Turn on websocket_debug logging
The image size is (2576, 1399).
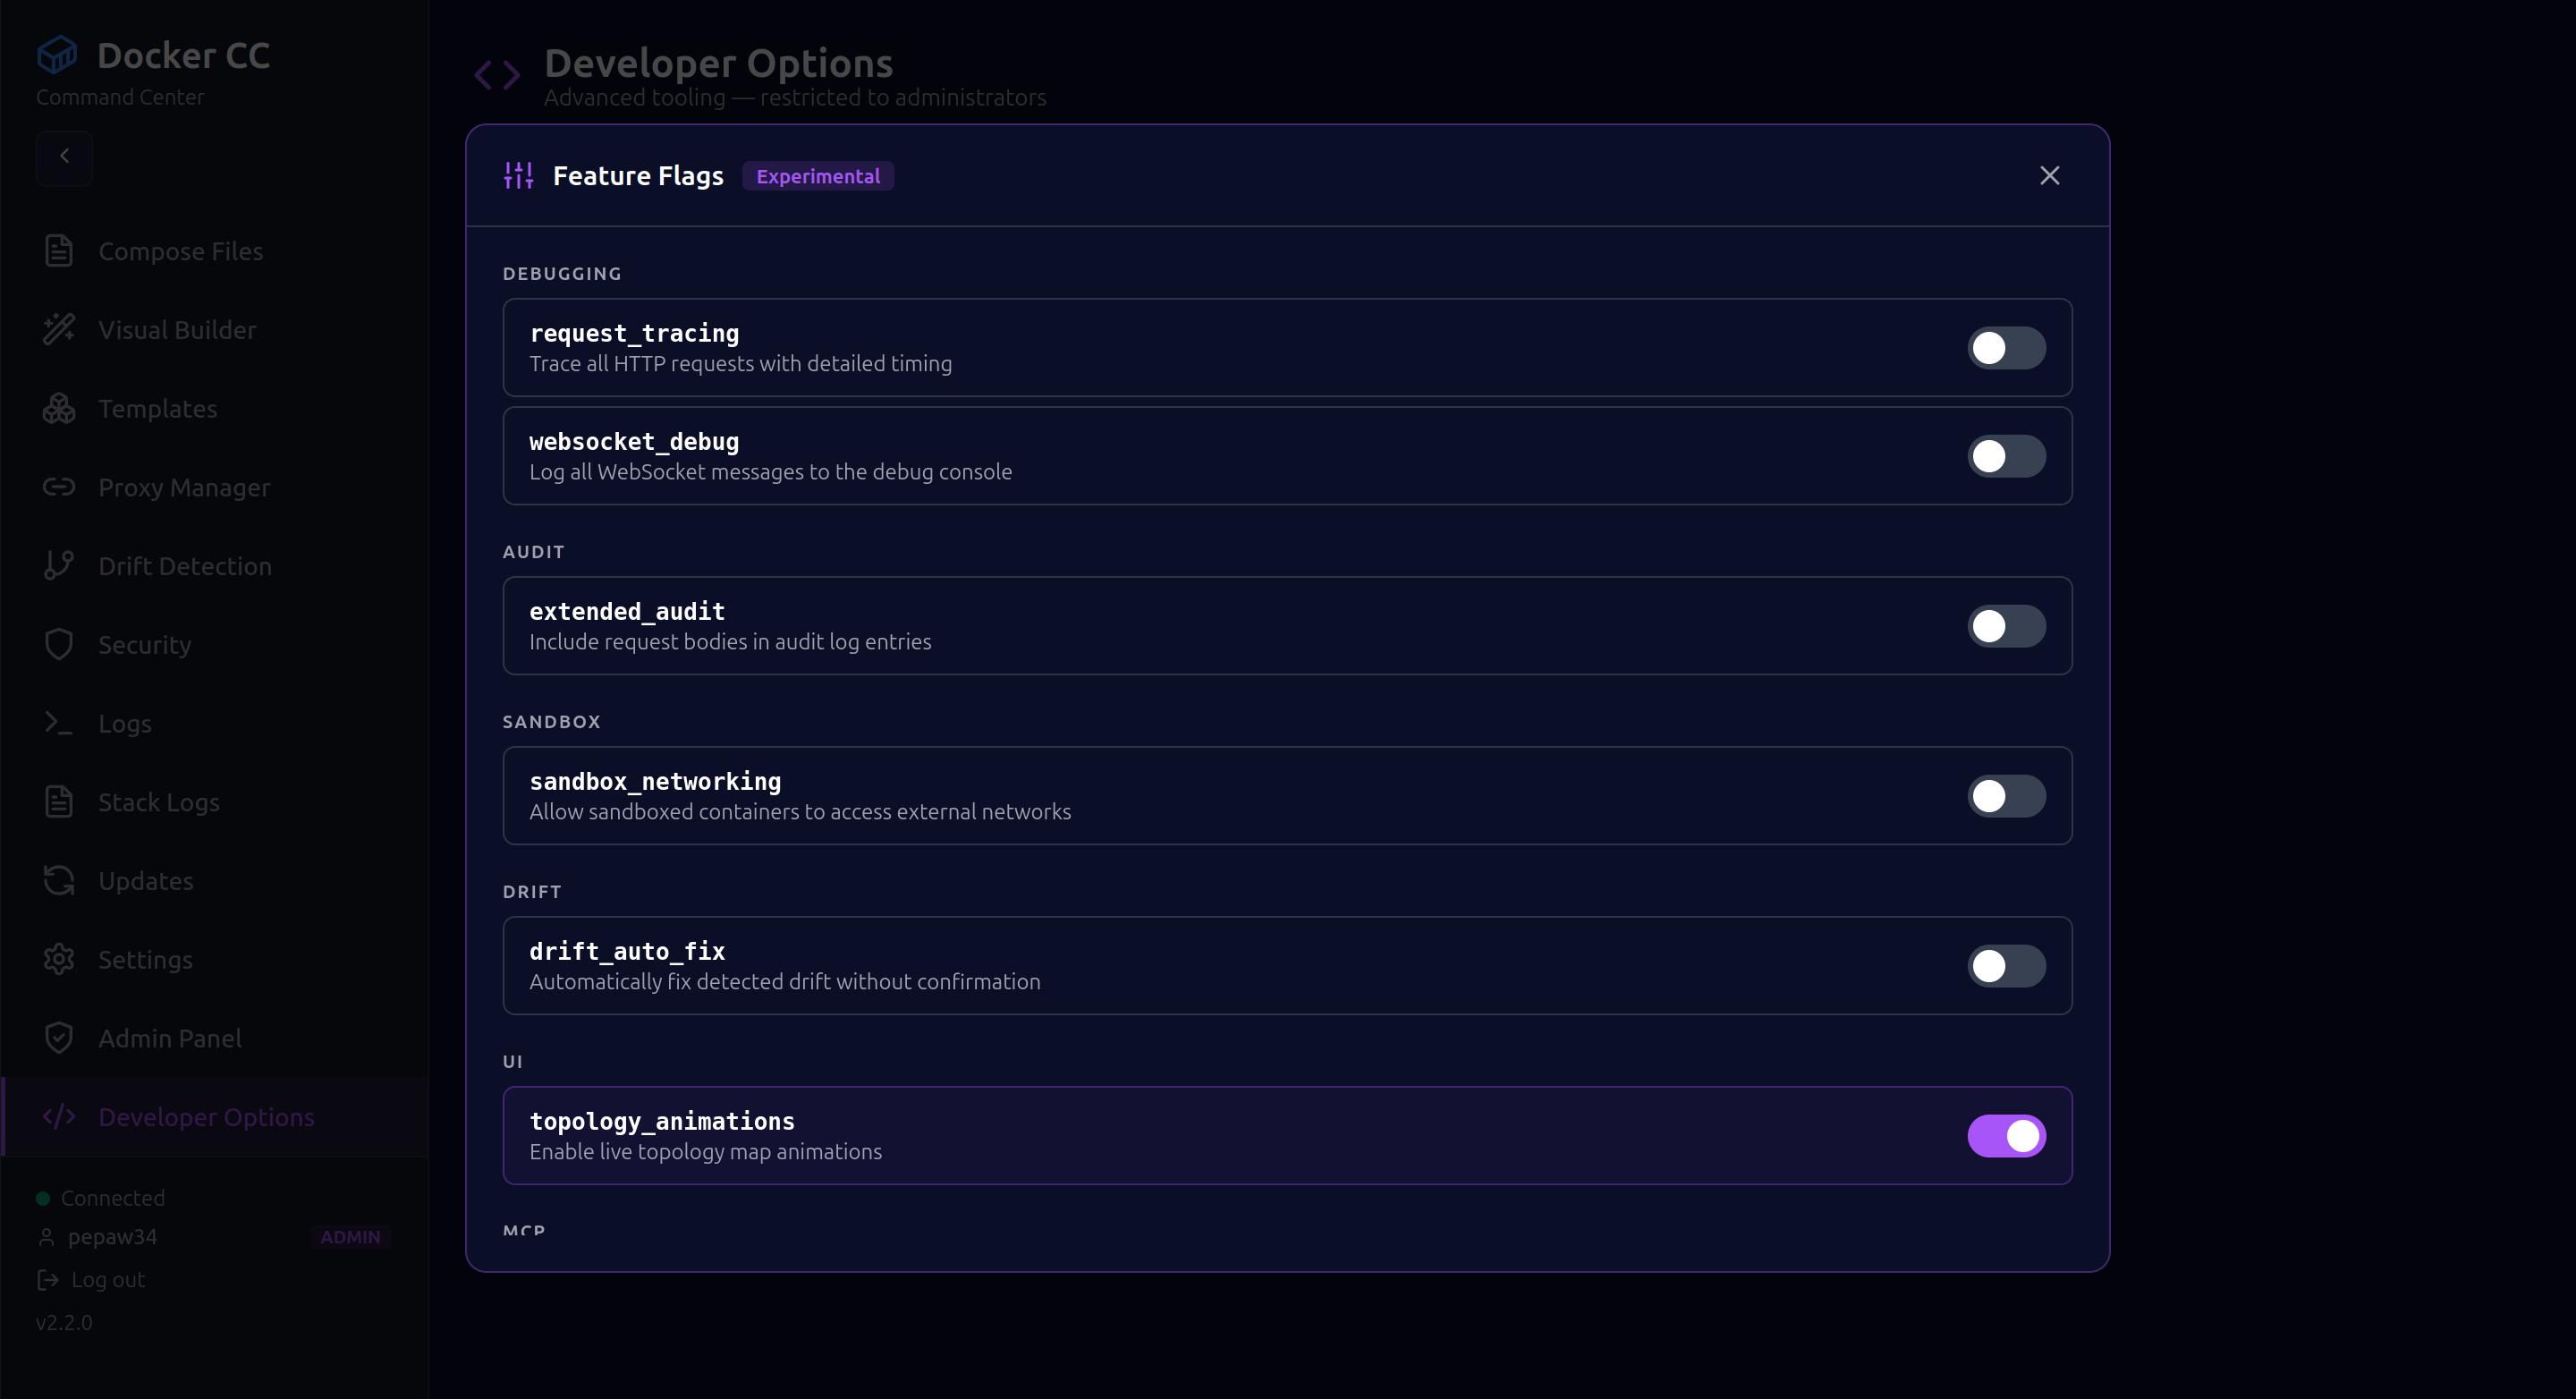pos(2006,455)
